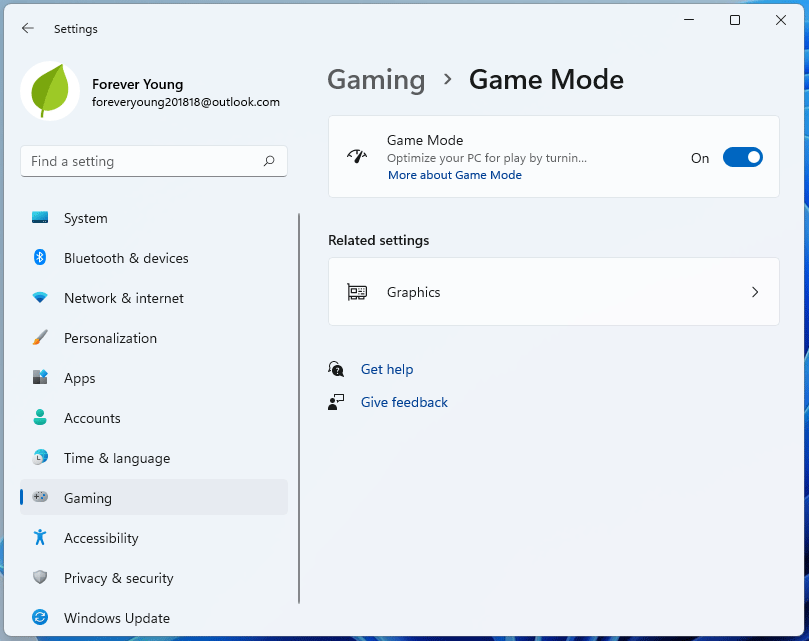Click the Accounts person icon
809x641 pixels.
(x=40, y=418)
